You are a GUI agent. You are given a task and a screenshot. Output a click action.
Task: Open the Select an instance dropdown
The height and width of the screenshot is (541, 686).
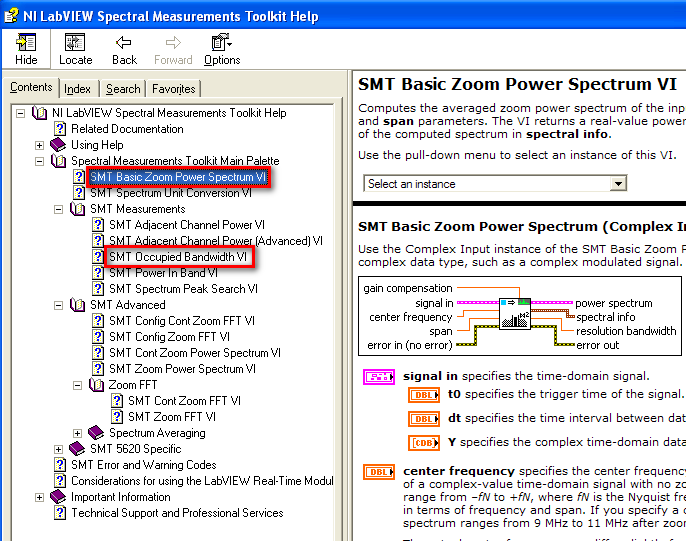pos(618,184)
